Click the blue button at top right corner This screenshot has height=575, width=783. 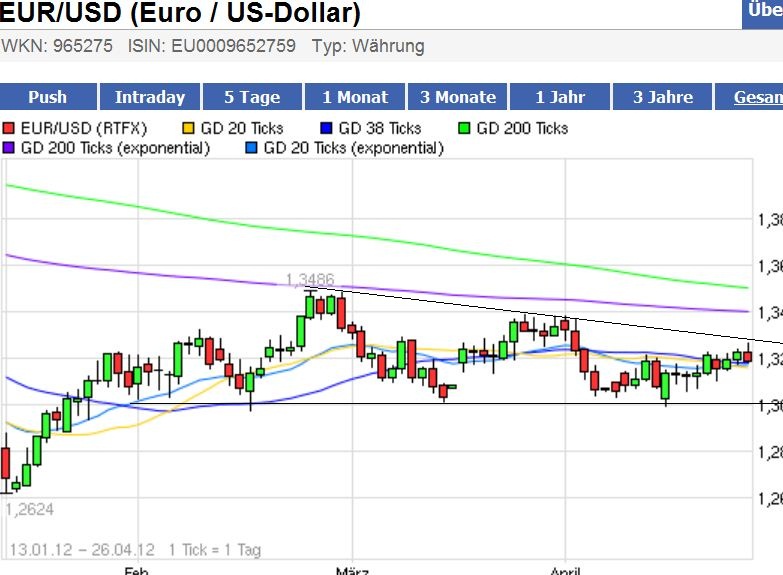(763, 13)
